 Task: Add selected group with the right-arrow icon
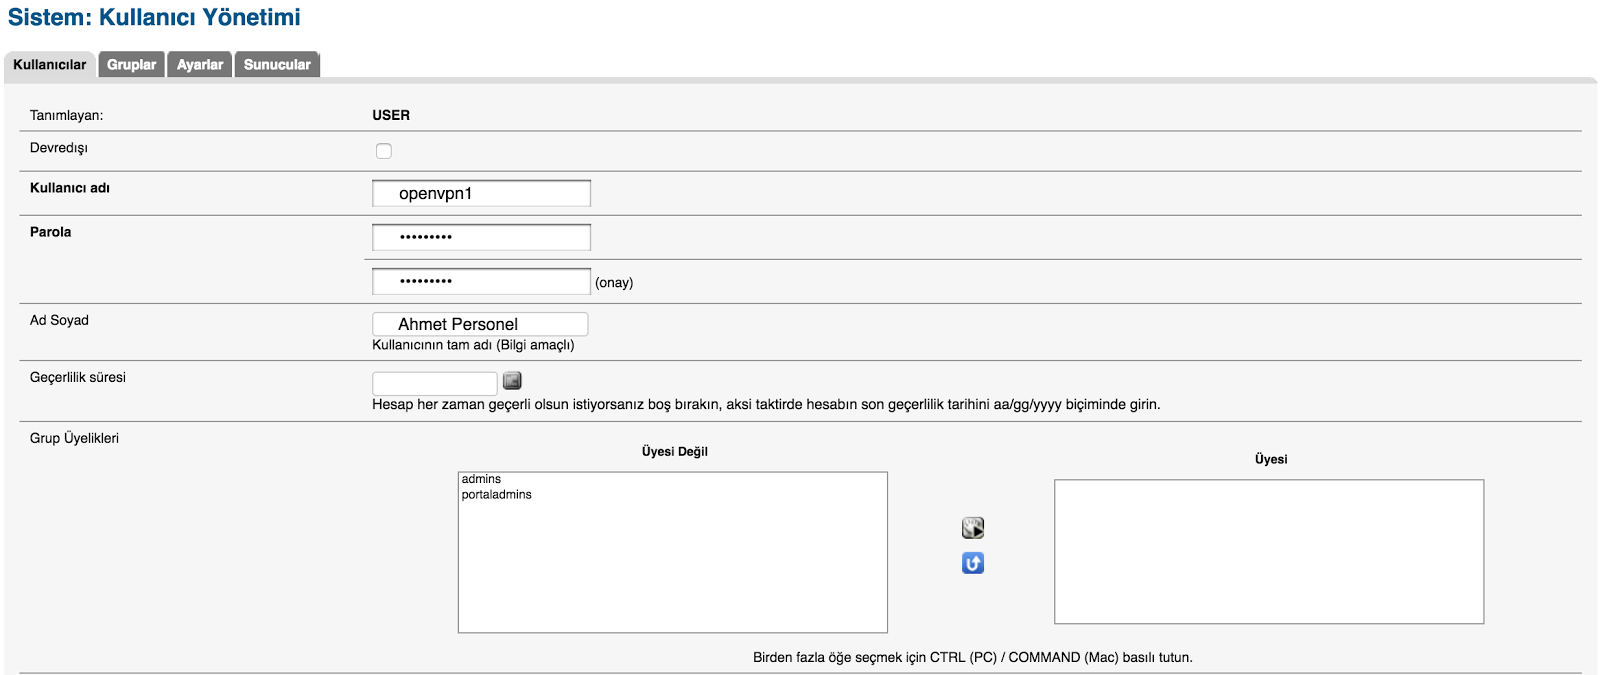(x=973, y=528)
